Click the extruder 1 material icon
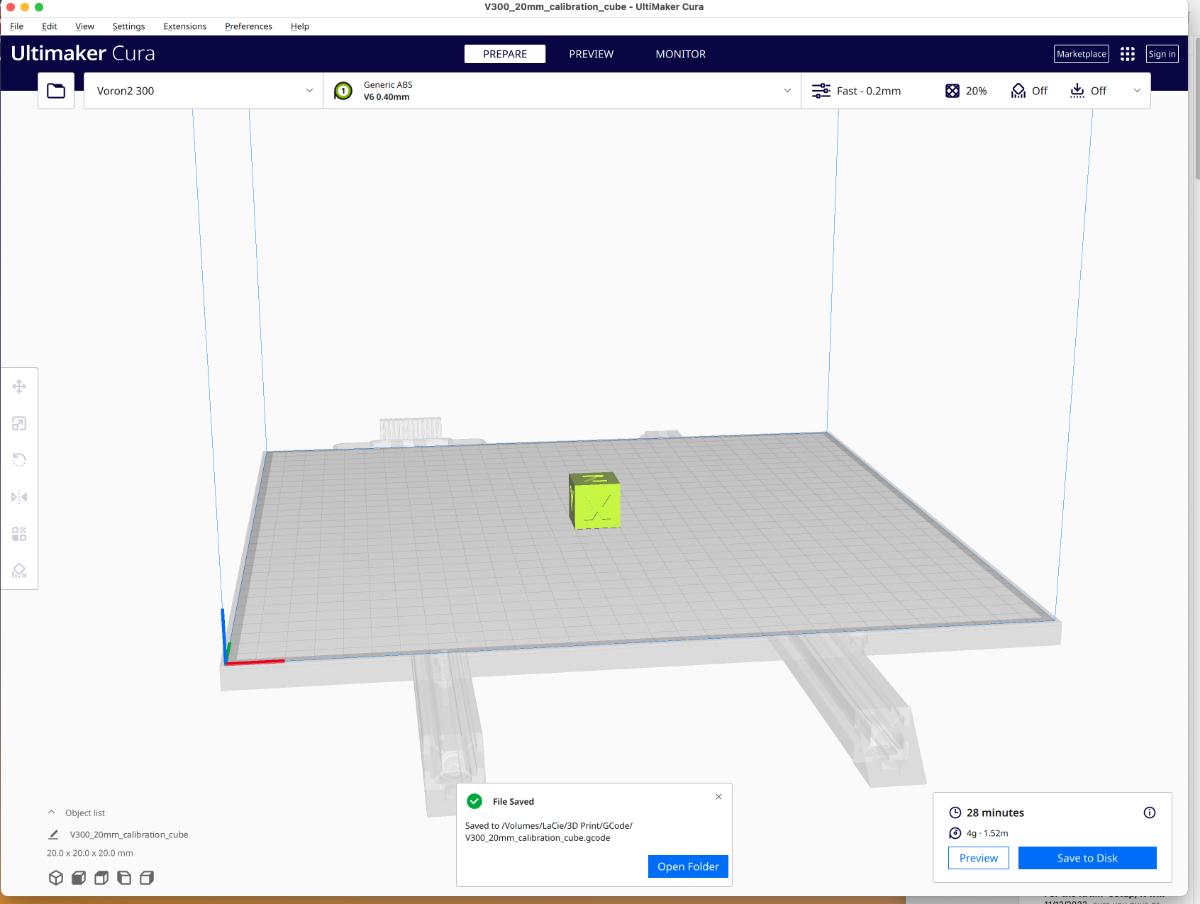The image size is (1200, 904). pyautogui.click(x=343, y=91)
